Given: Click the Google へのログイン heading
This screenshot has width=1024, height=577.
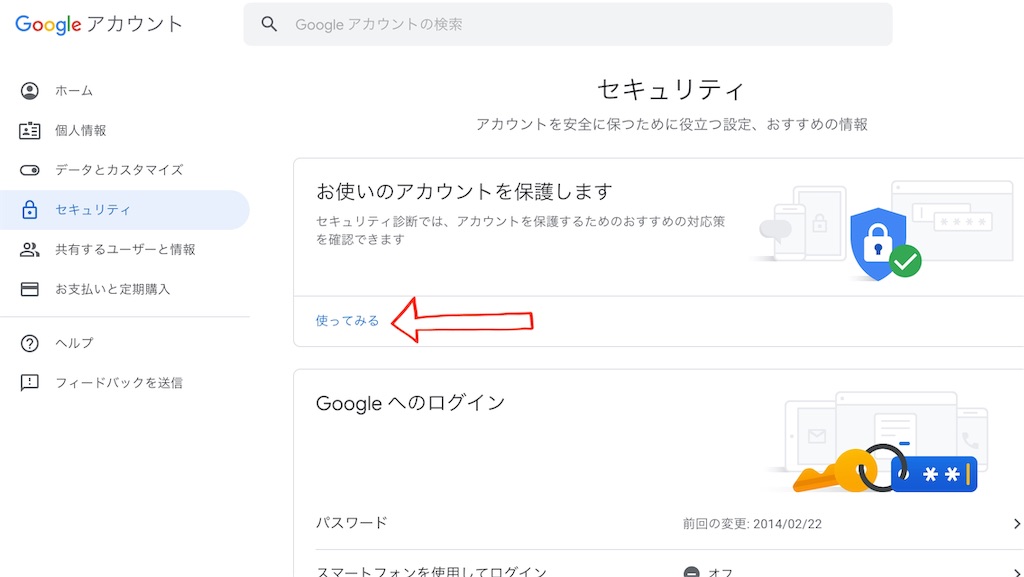Looking at the screenshot, I should [x=411, y=403].
